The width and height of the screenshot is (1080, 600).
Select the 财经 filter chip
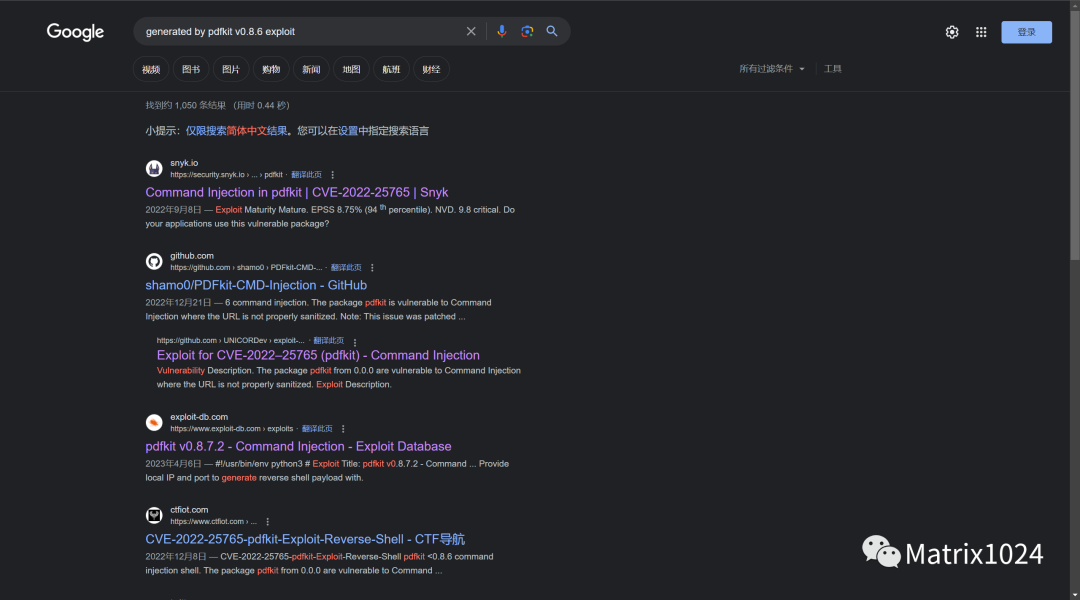[431, 70]
